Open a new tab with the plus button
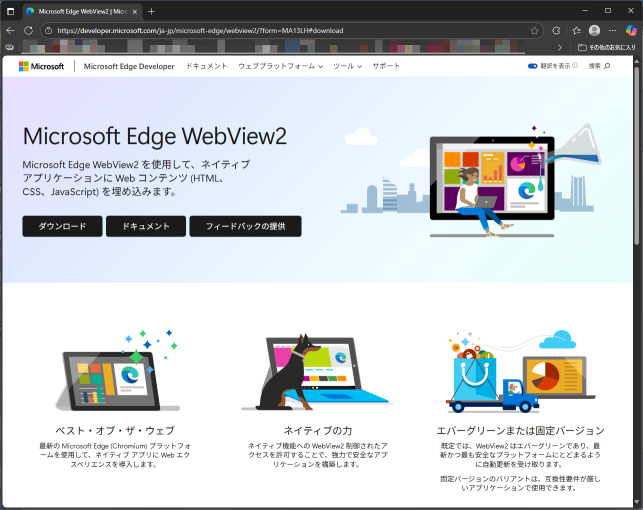 click(x=151, y=11)
